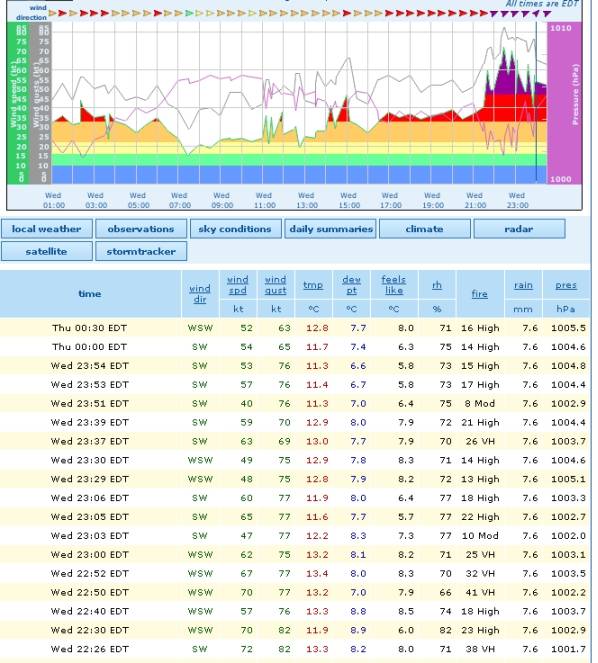Sort by feels like column header
598x663 pixels.
click(x=394, y=285)
